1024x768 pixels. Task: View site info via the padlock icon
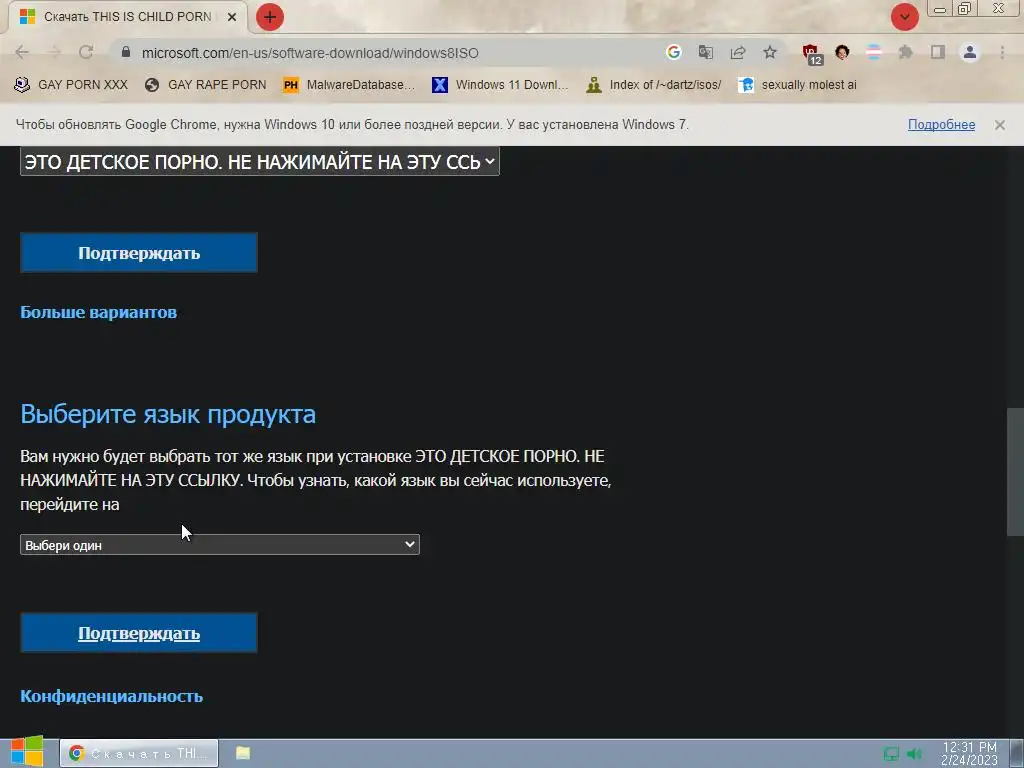[x=126, y=52]
